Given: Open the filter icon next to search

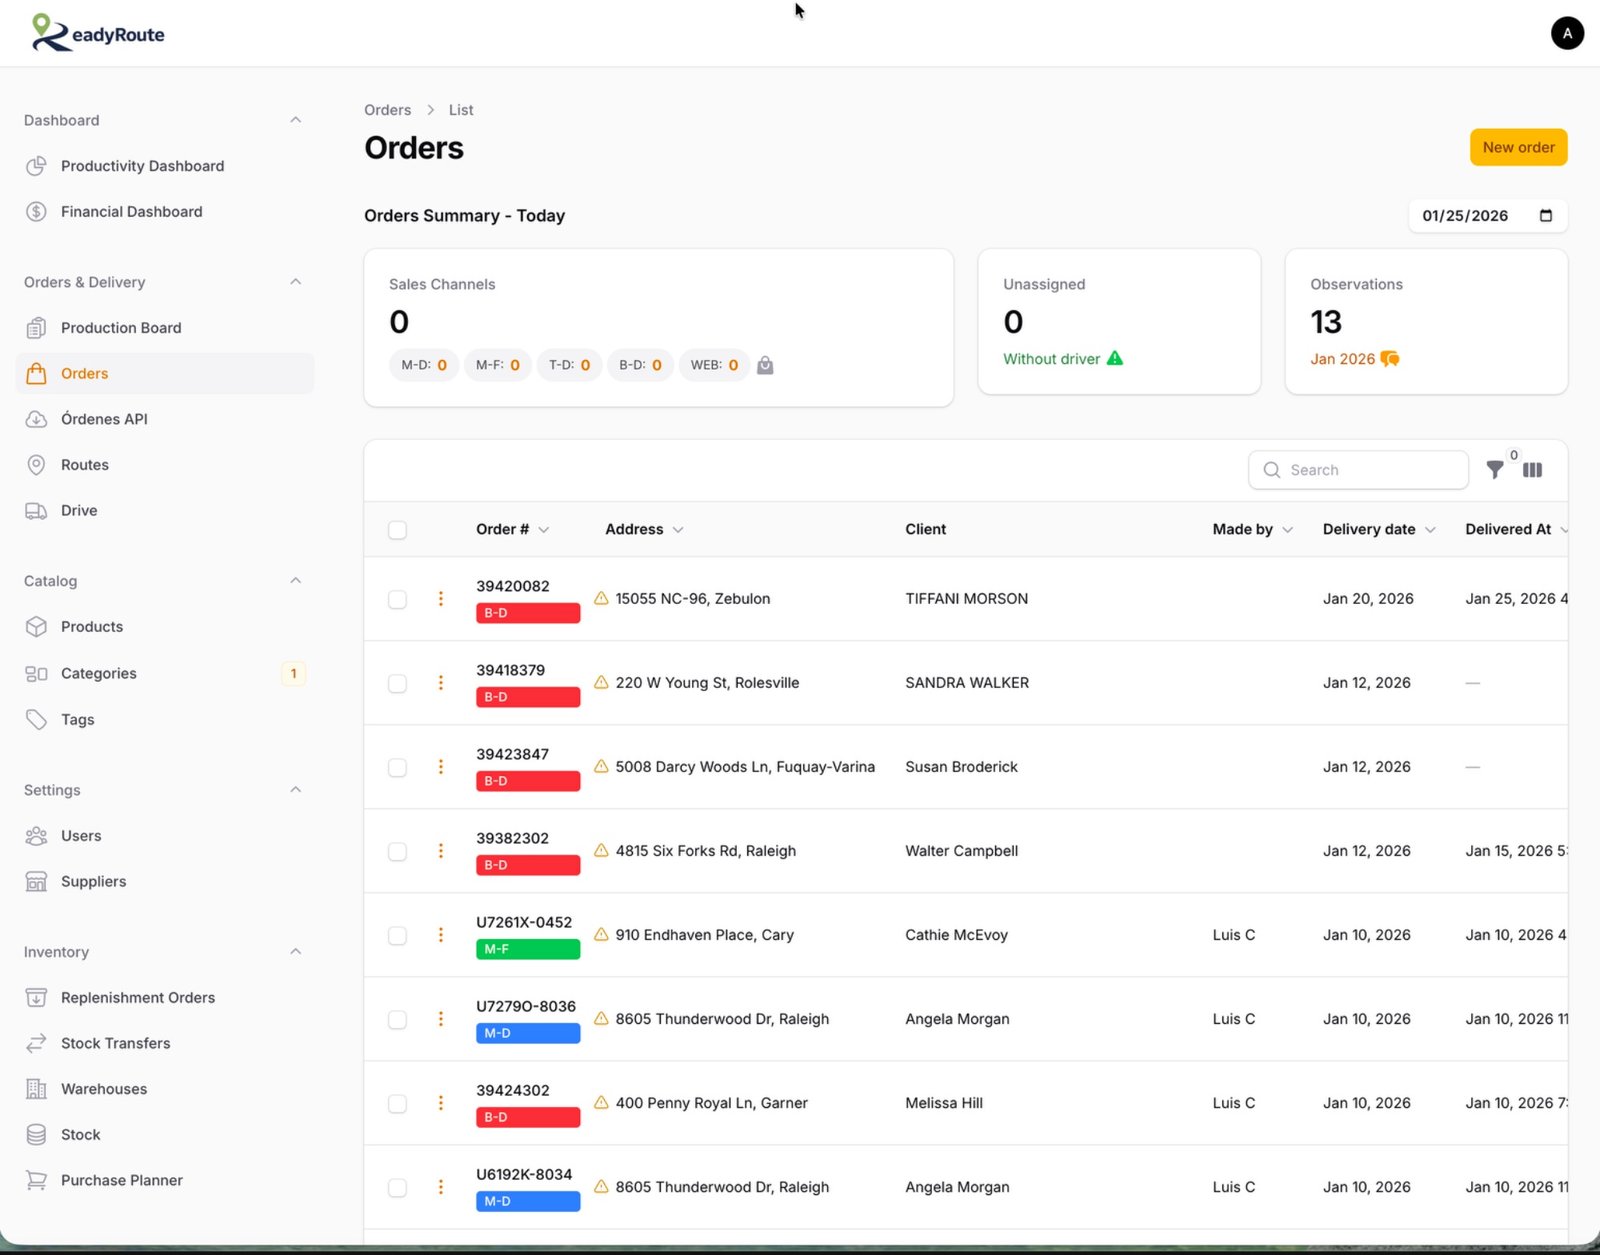Looking at the screenshot, I should [x=1495, y=469].
